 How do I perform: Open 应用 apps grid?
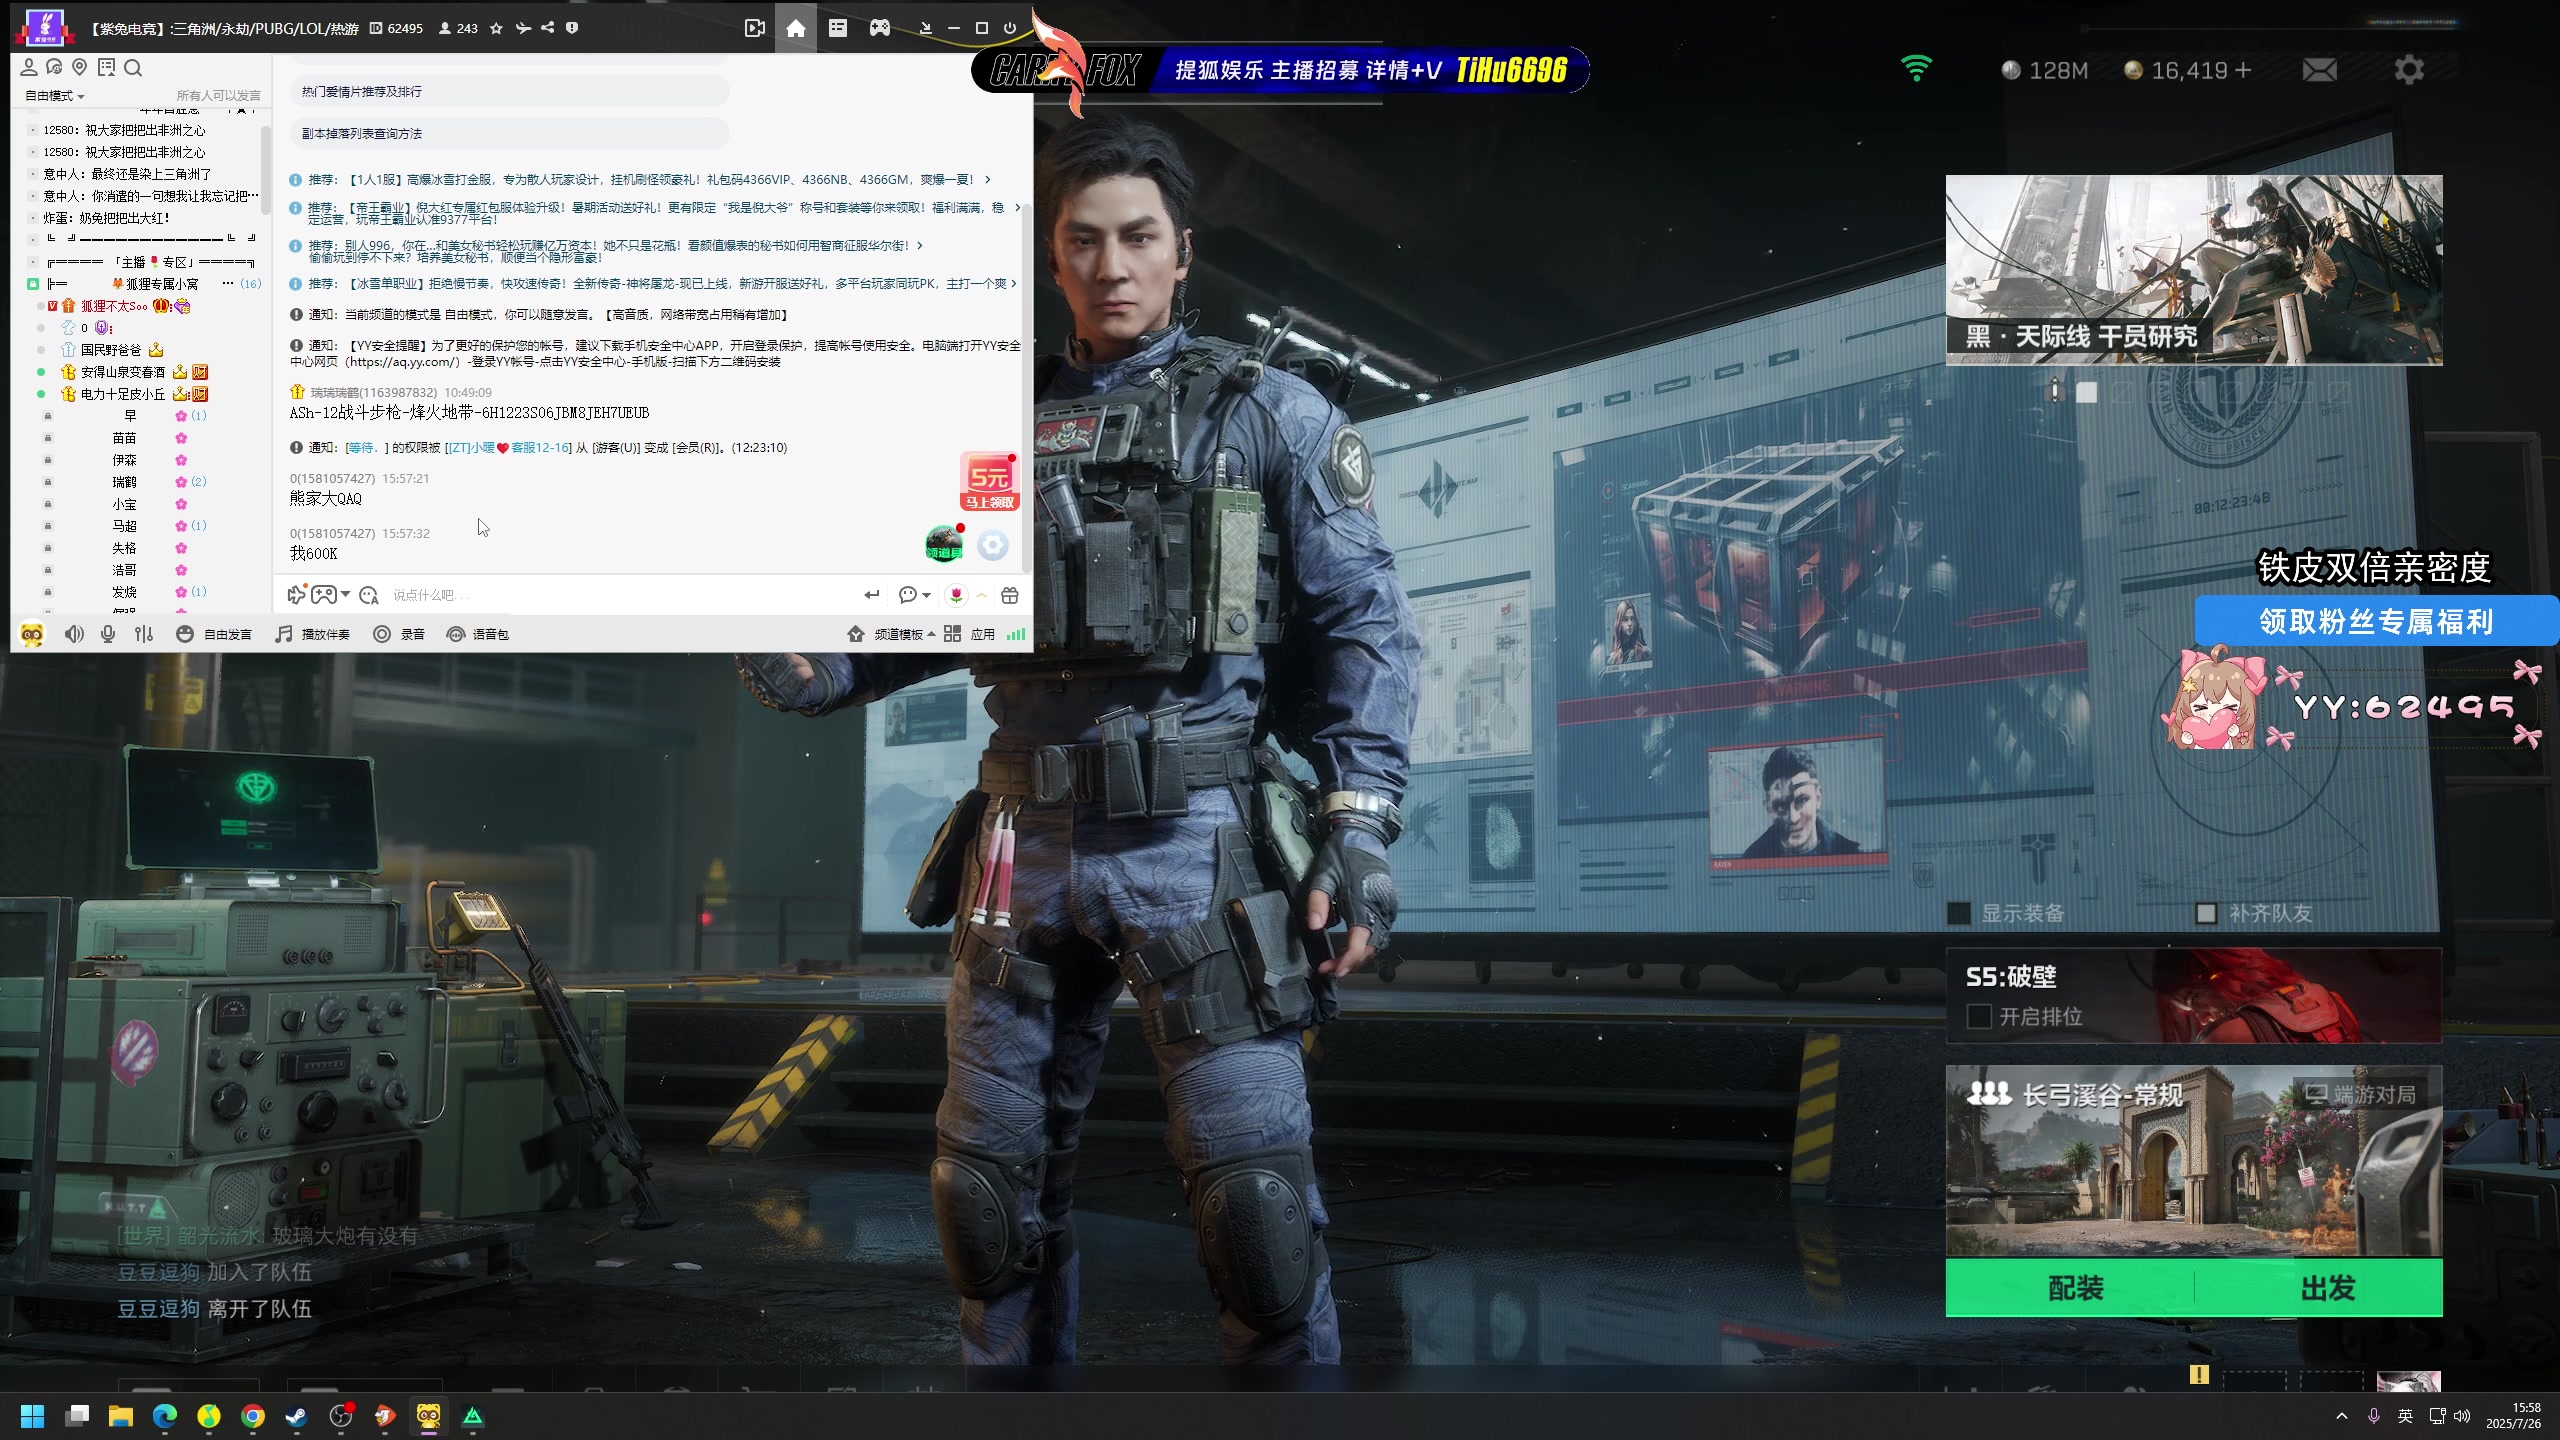969,634
